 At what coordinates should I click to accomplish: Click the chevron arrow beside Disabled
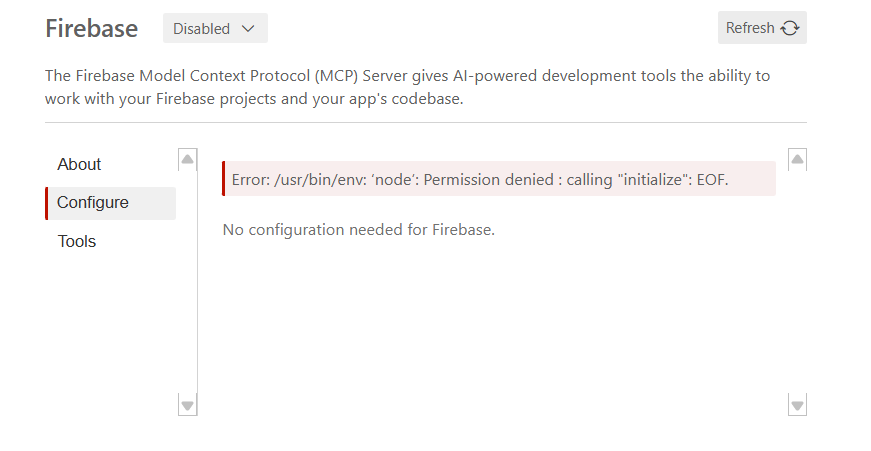pos(248,28)
